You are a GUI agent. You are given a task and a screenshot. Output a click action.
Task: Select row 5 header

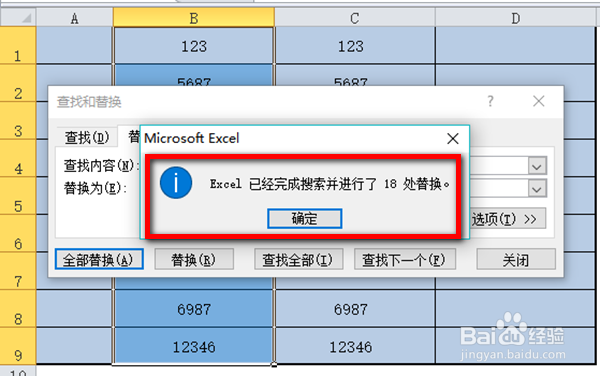(18, 195)
